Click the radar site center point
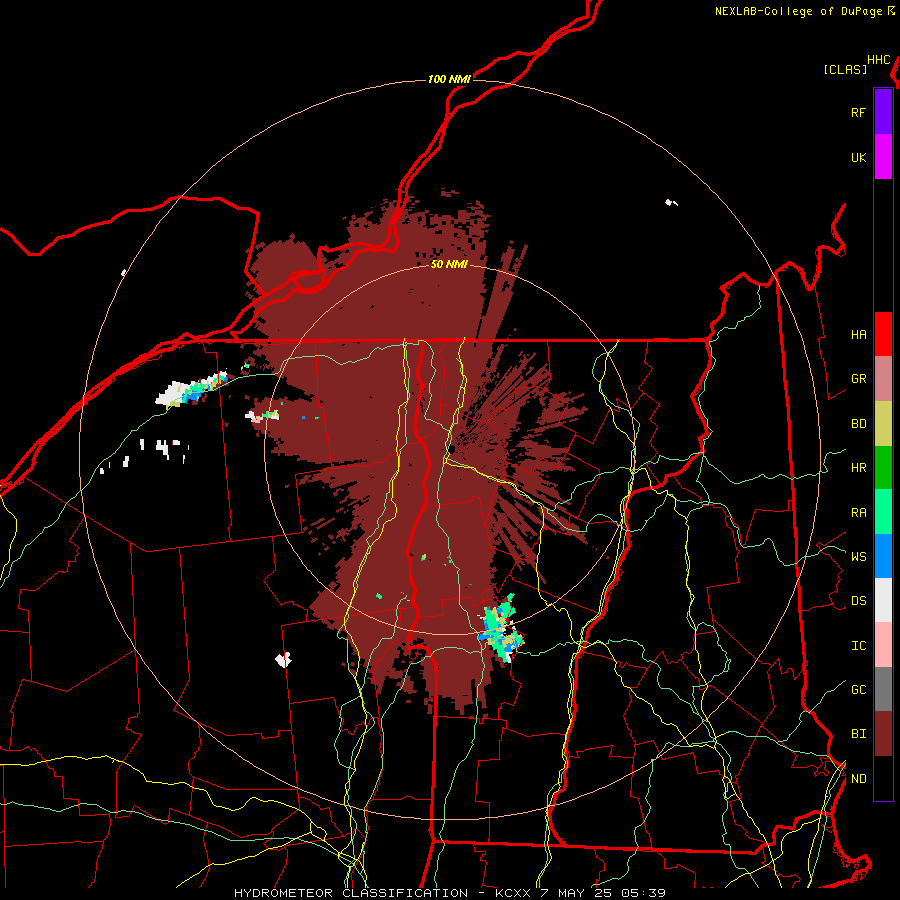The height and width of the screenshot is (900, 900). 452,449
